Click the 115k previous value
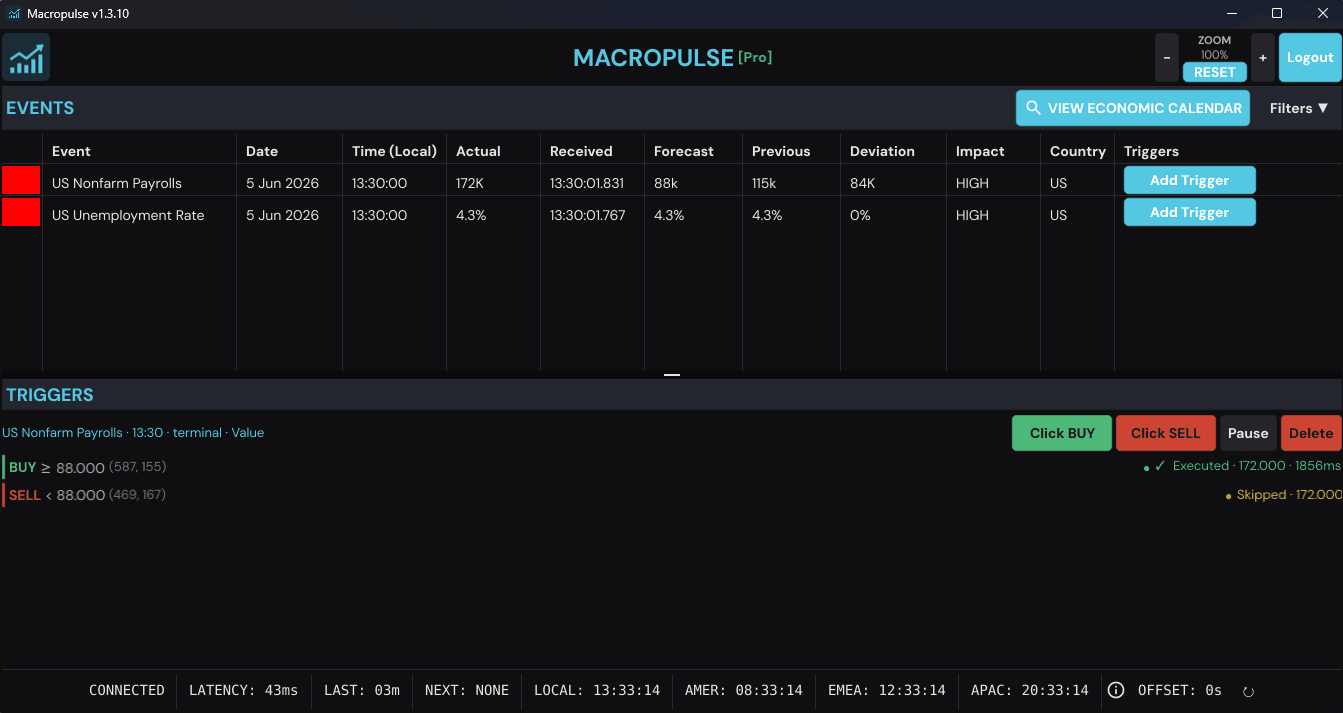1343x713 pixels. point(766,183)
